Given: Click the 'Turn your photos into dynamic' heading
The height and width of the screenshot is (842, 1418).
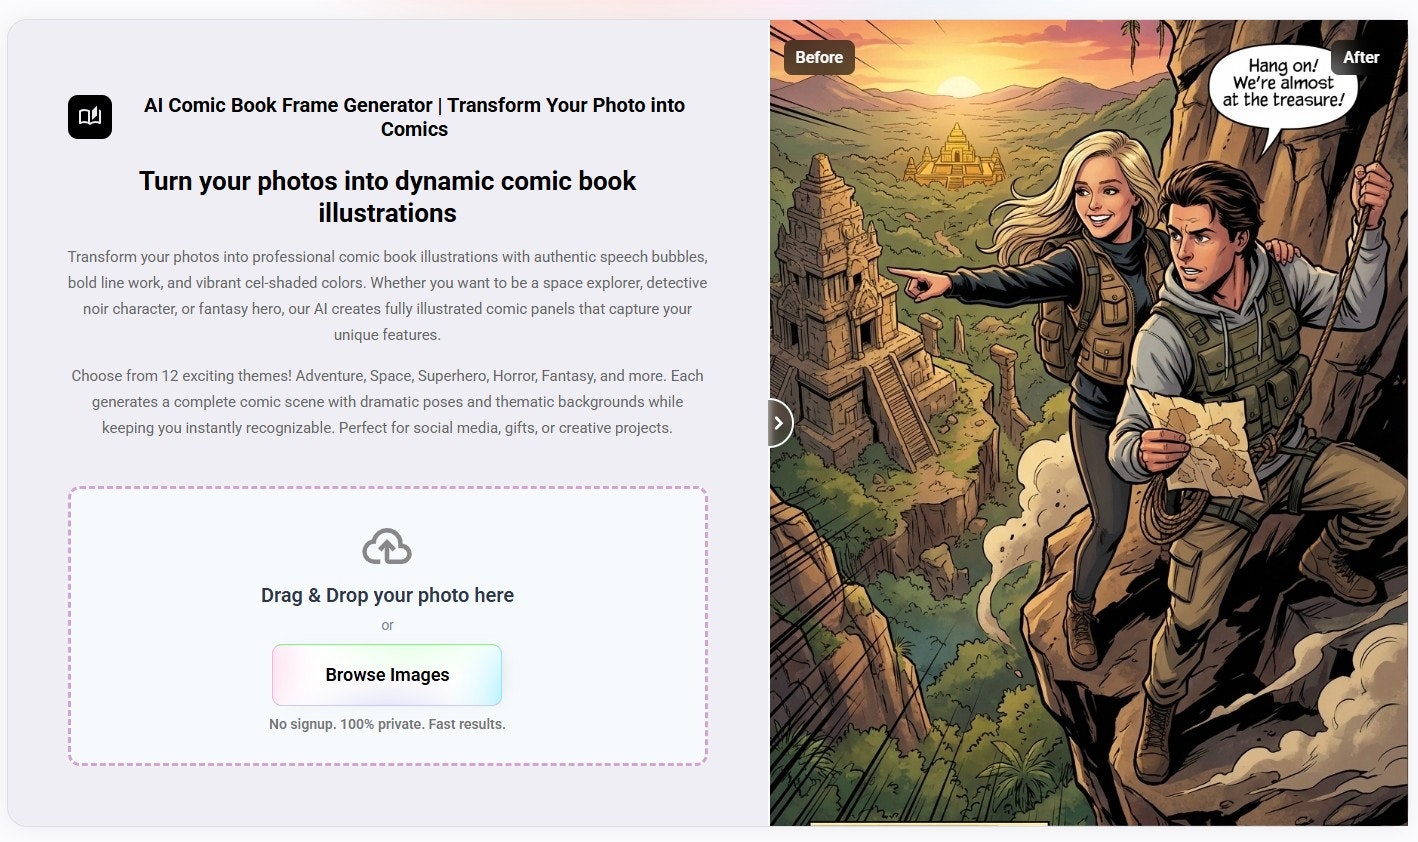Looking at the screenshot, I should pyautogui.click(x=387, y=197).
